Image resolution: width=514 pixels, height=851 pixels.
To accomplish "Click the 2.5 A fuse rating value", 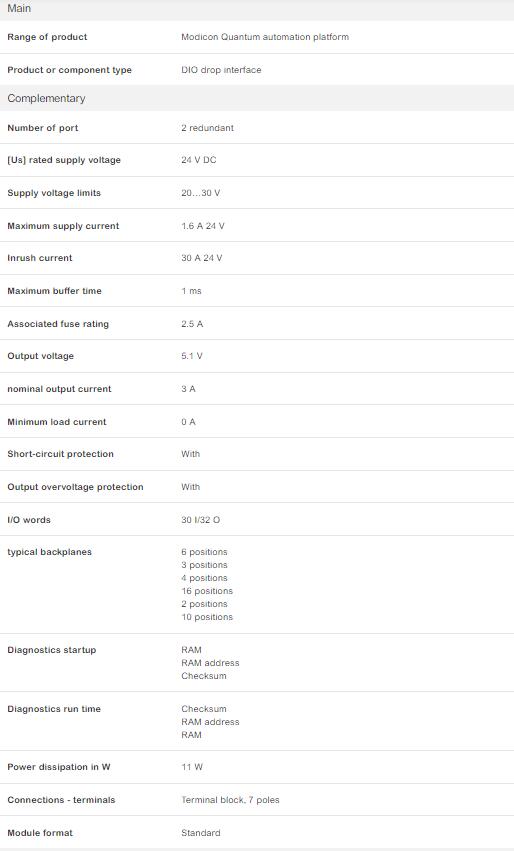I will coord(192,324).
